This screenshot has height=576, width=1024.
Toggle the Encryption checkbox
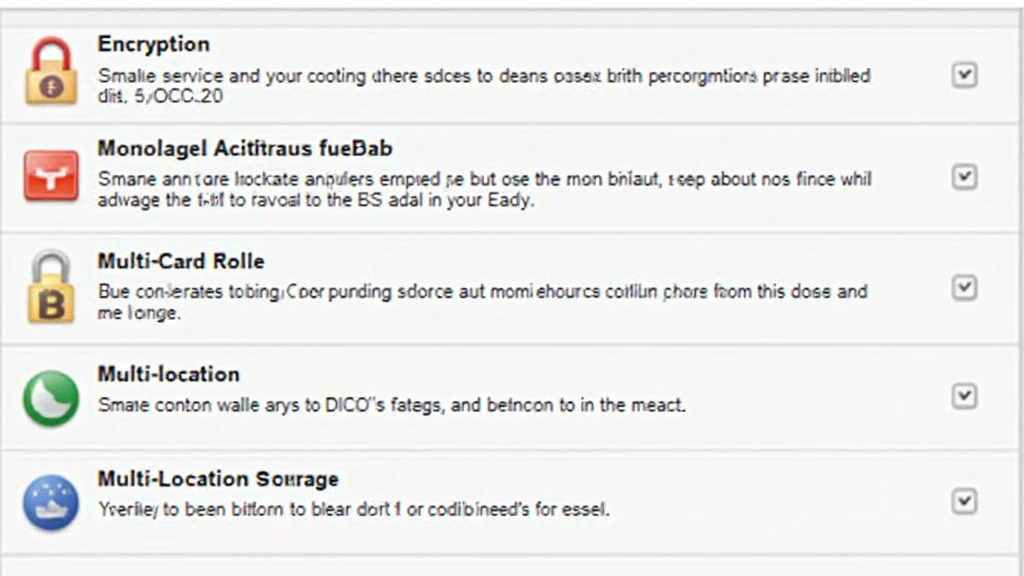(x=964, y=74)
